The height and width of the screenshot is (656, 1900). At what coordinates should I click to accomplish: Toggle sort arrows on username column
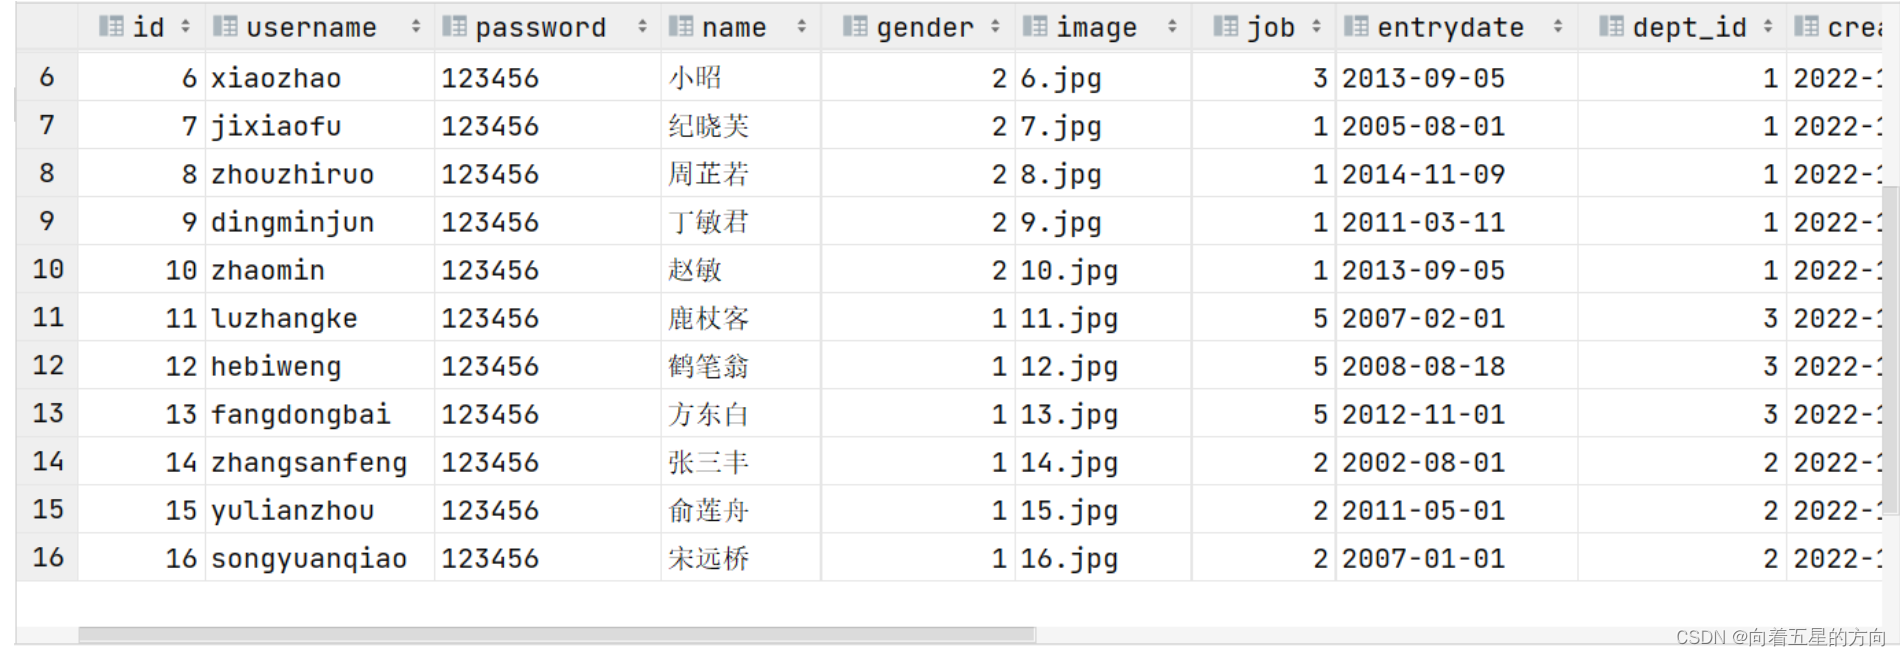(x=416, y=27)
